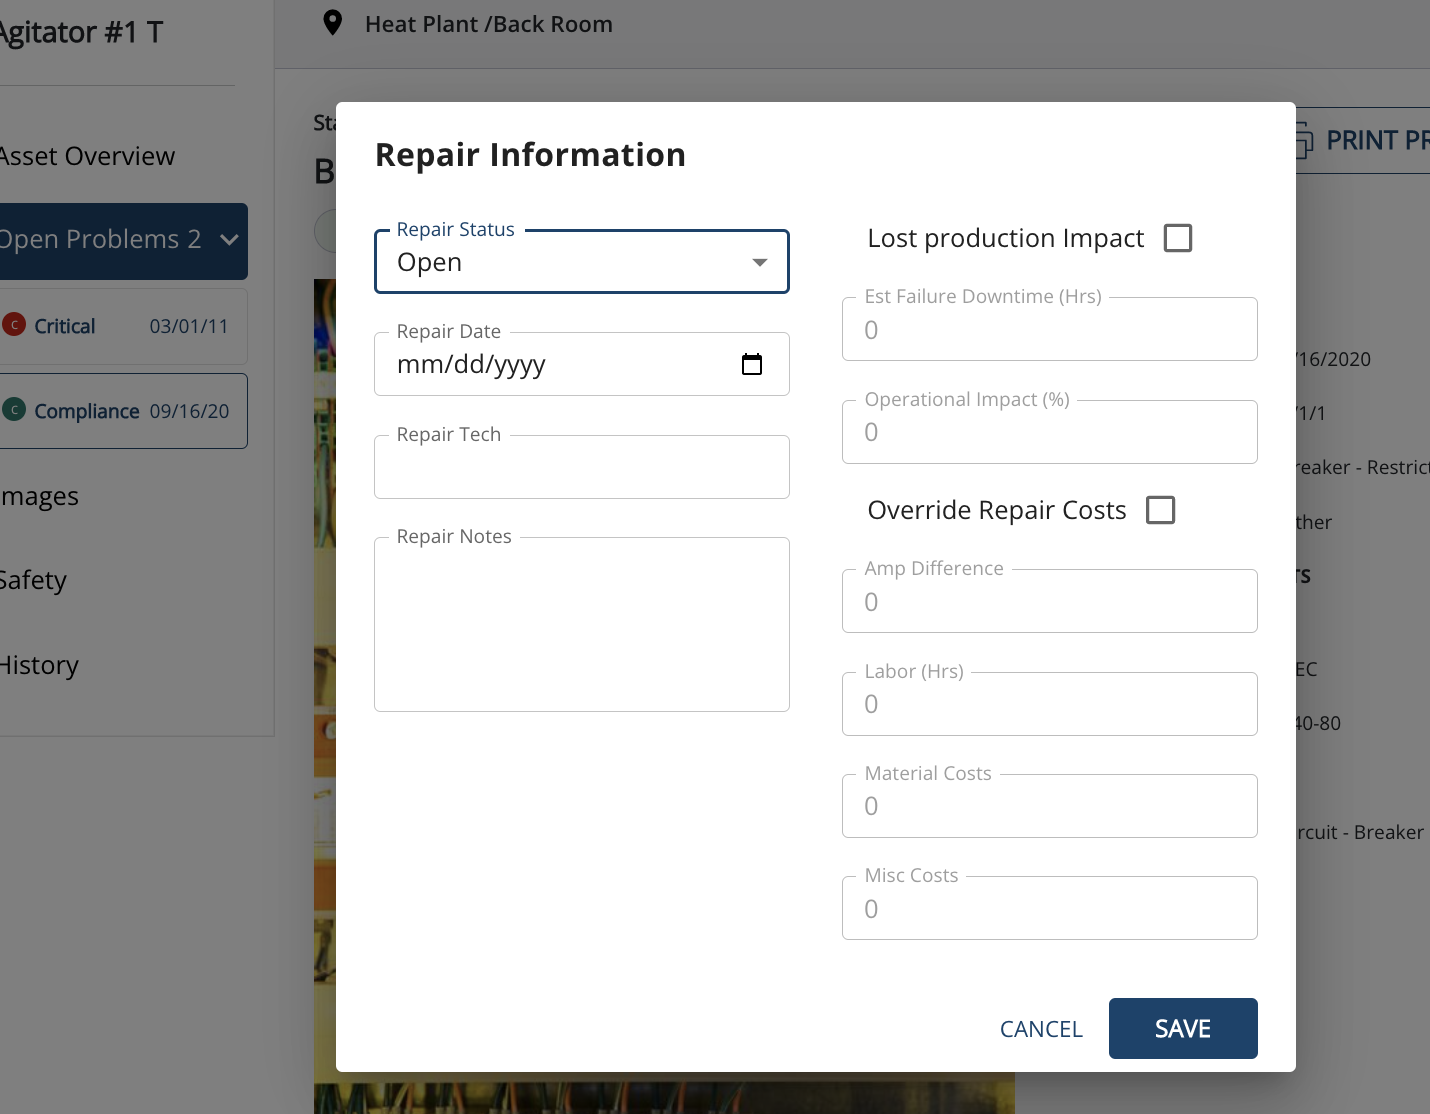Select the Est Failure Downtime field
The height and width of the screenshot is (1114, 1430).
pos(1049,330)
